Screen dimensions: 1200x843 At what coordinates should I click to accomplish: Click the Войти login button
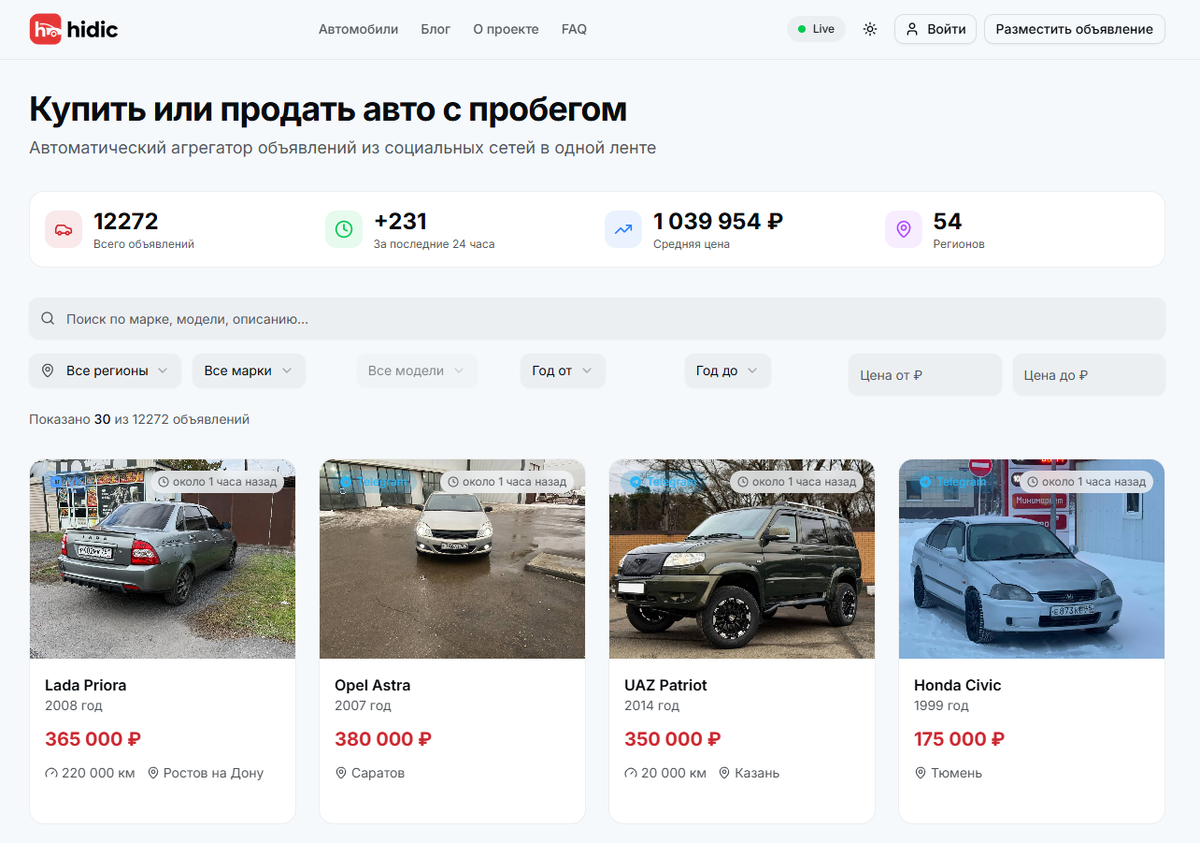[x=936, y=29]
